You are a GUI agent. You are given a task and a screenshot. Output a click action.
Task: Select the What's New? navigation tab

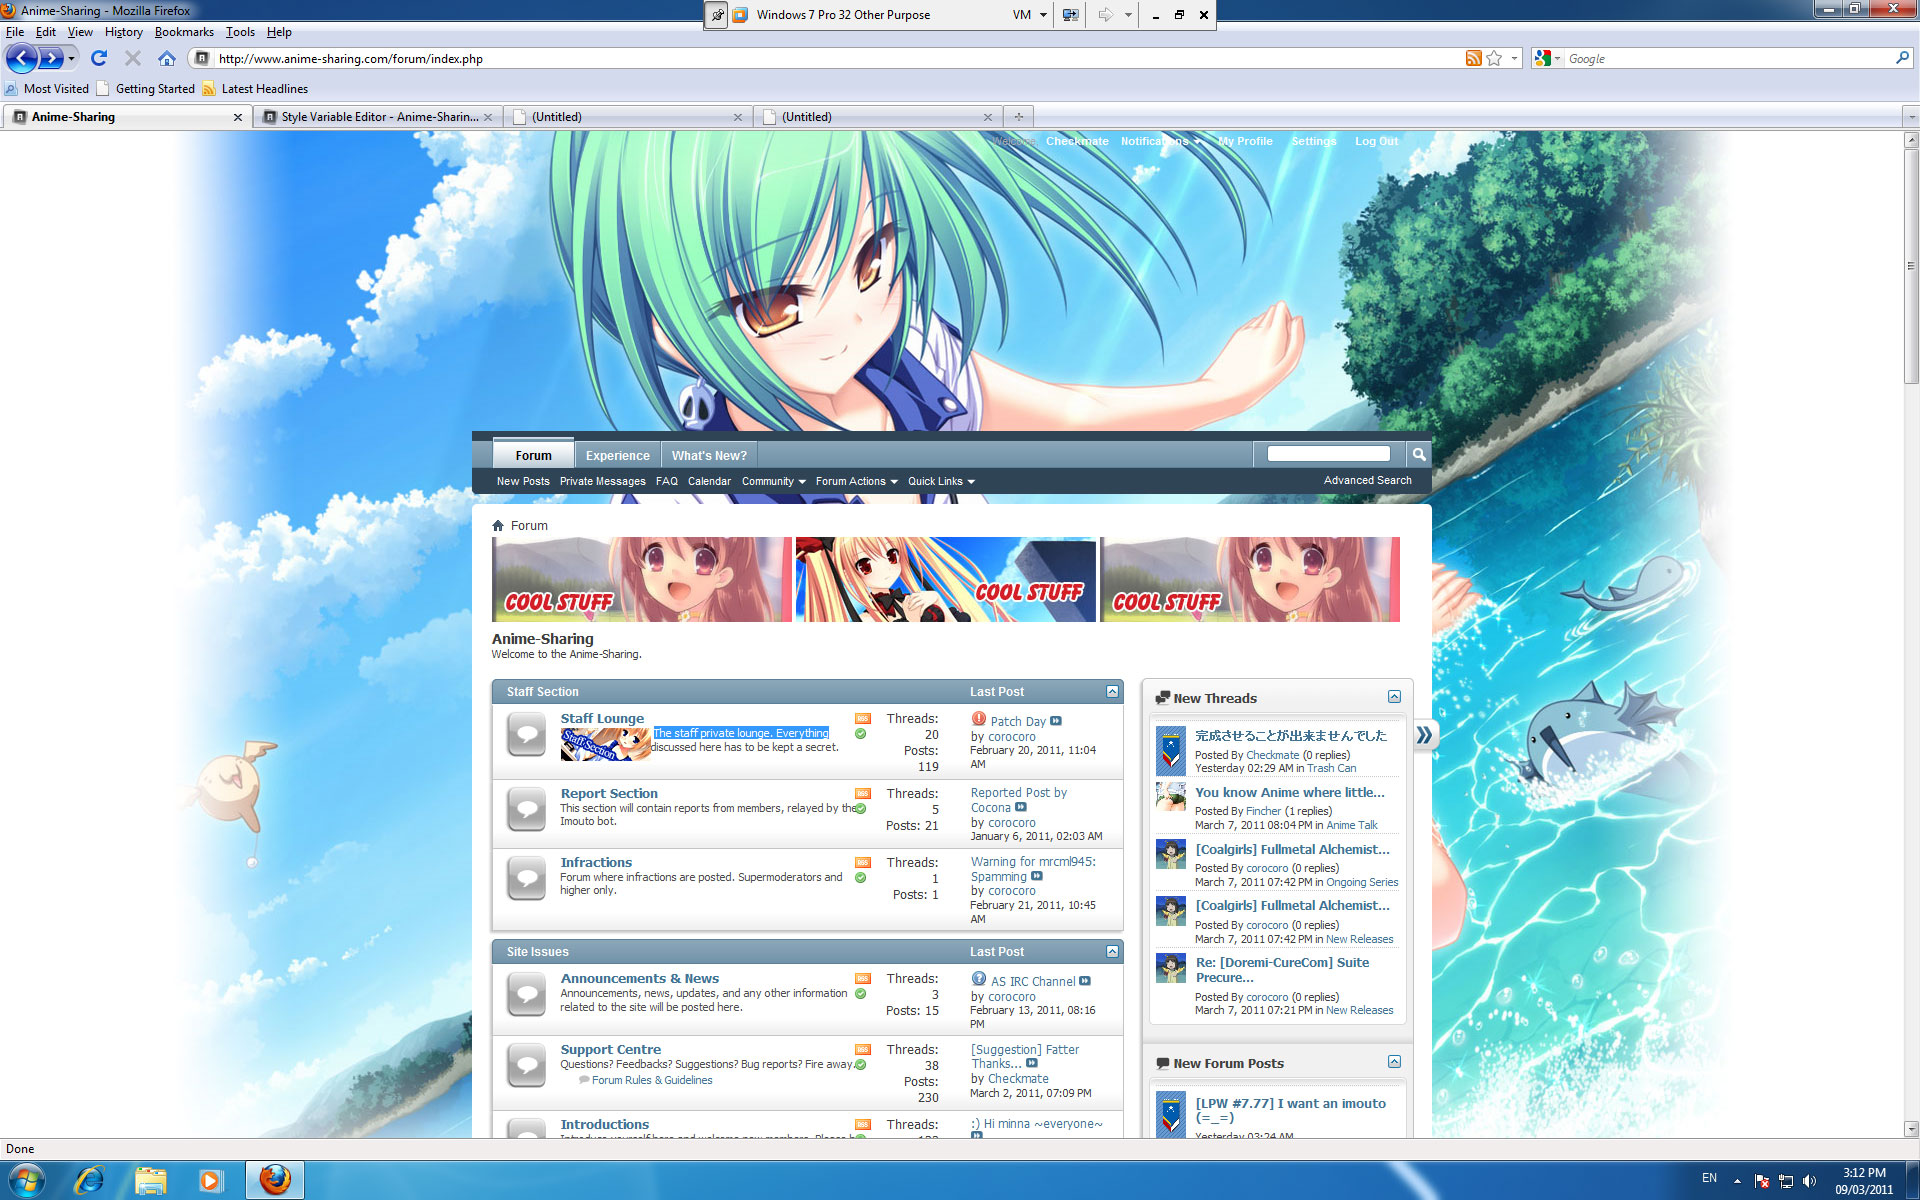point(709,456)
